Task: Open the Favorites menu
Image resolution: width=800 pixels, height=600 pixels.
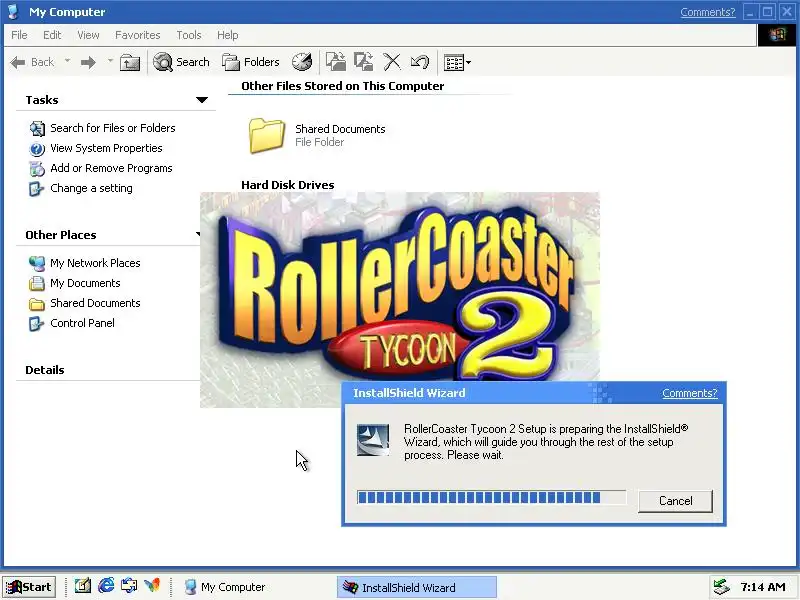Action: point(138,35)
